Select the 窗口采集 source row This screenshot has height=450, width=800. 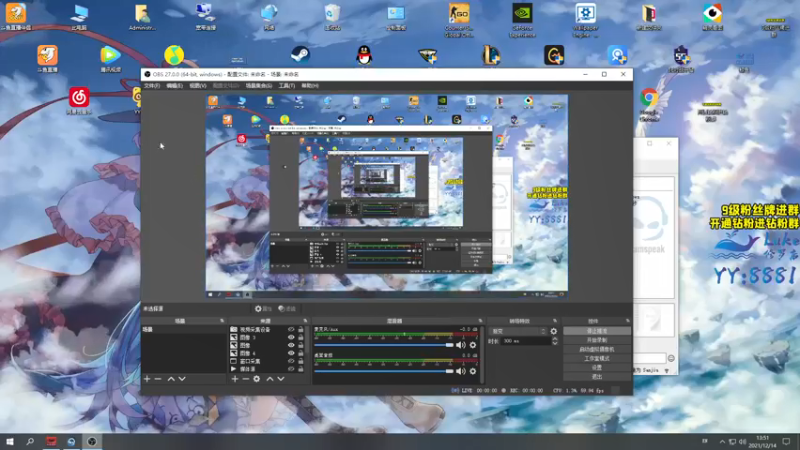(268, 361)
